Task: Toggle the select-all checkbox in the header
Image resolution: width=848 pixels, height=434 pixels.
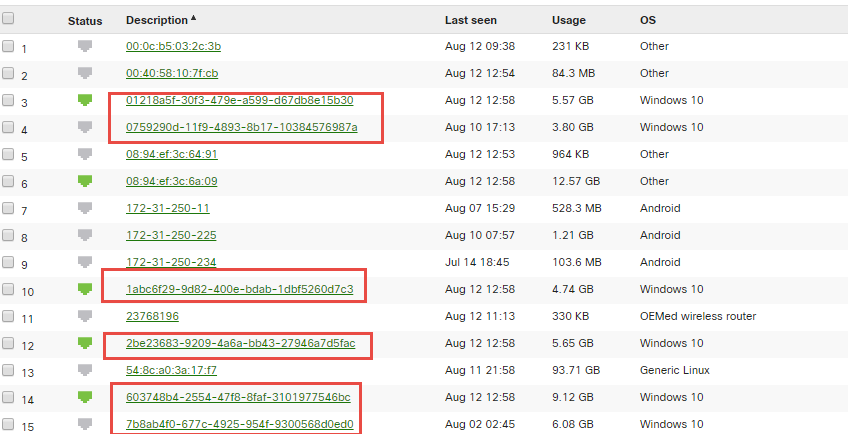Action: click(8, 19)
